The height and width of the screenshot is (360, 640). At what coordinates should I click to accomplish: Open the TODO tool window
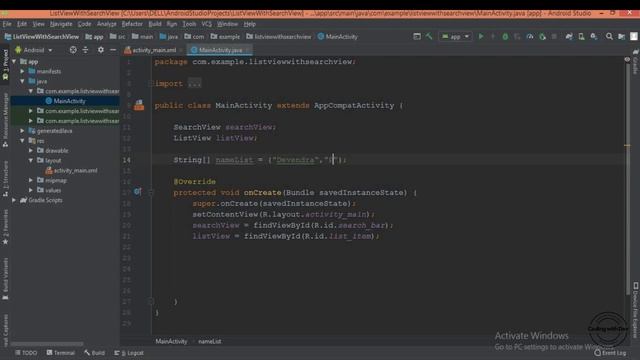tap(26, 353)
